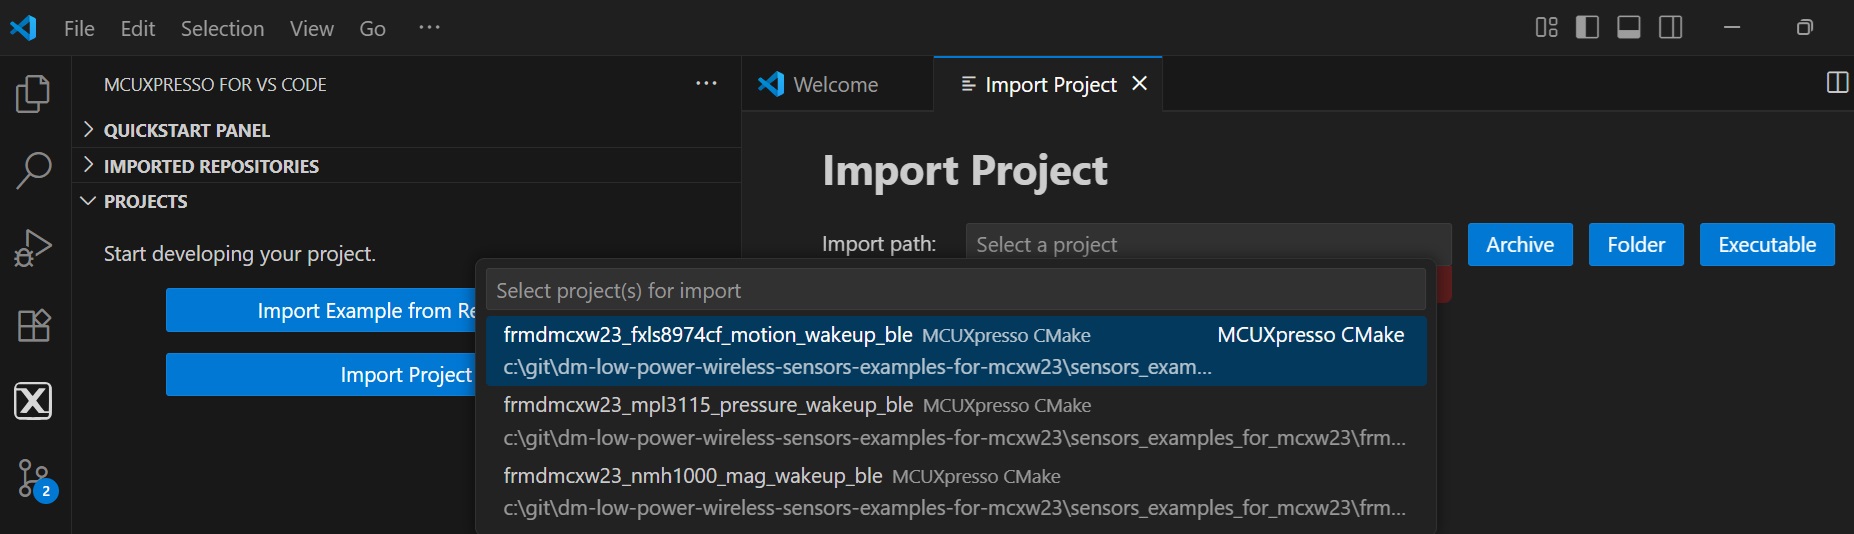Expand the Quickstart Panel section

186,130
